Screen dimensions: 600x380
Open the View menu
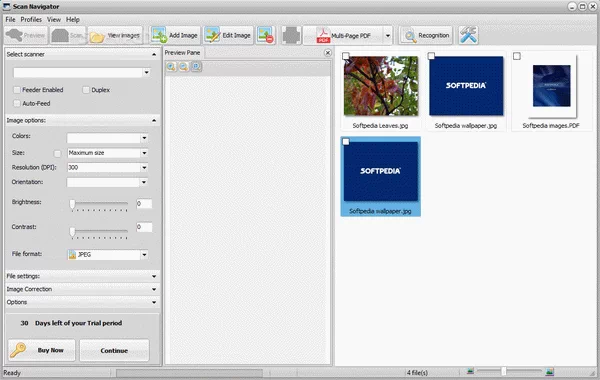54,20
